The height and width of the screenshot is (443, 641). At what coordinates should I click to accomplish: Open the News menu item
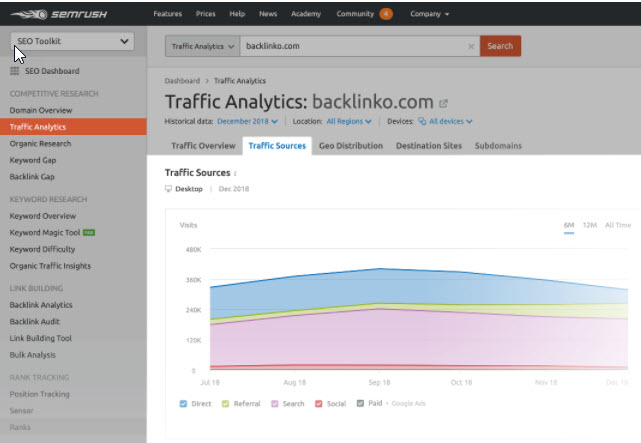point(268,14)
